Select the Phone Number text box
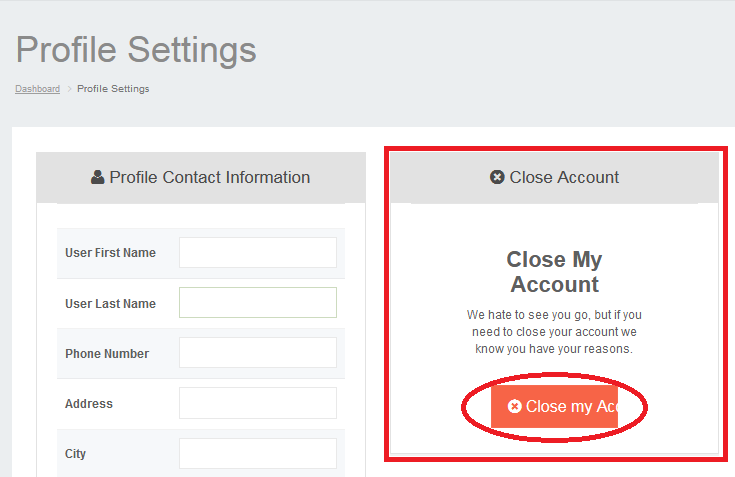Screen dimensions: 735x477 (258, 353)
